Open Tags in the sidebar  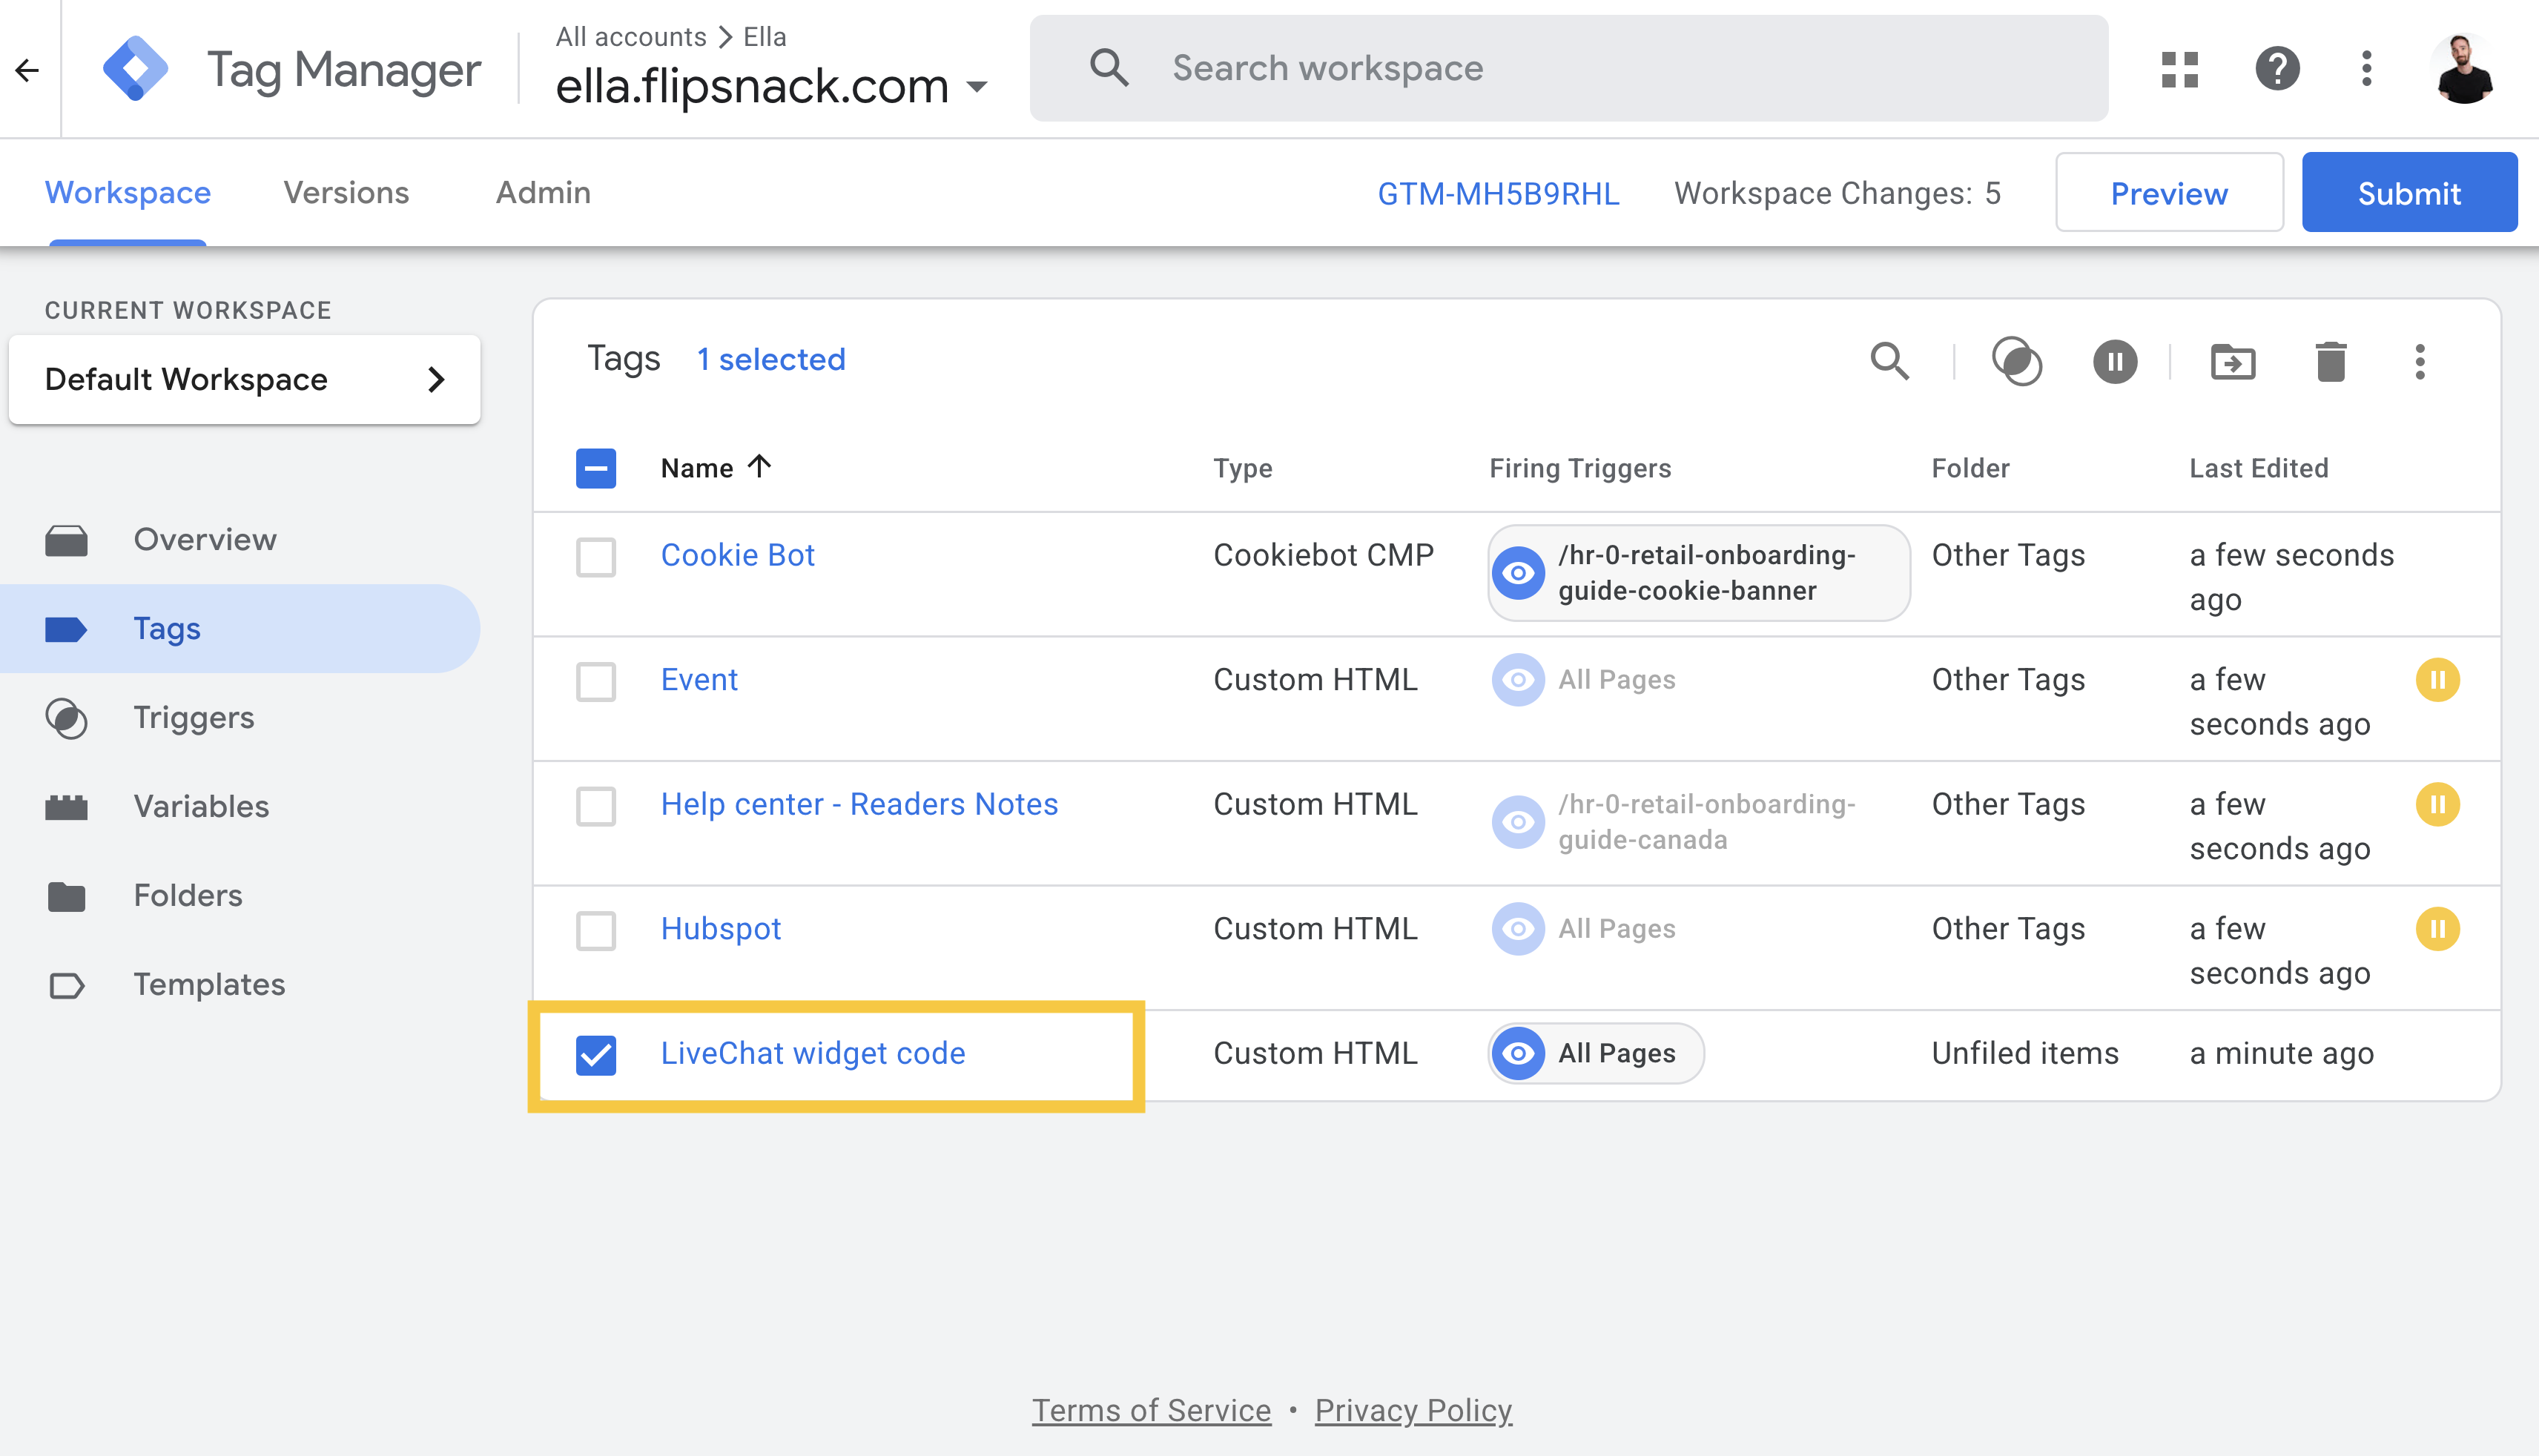pyautogui.click(x=240, y=628)
